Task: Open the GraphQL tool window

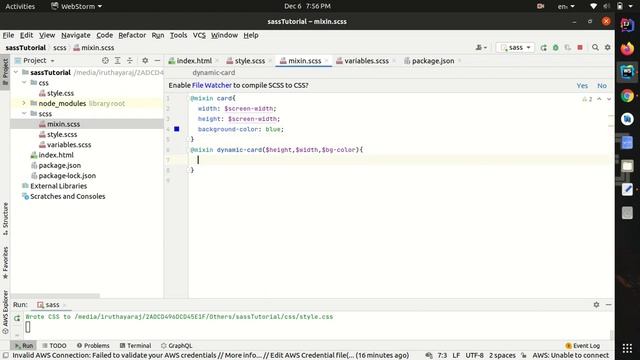Action: point(176,345)
